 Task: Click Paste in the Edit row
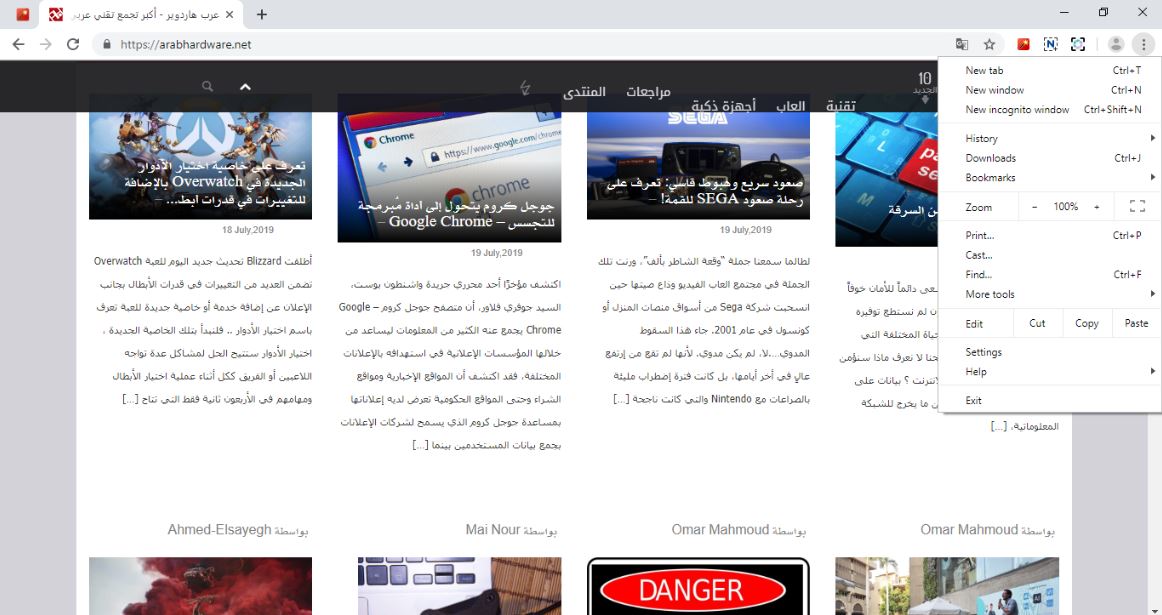coord(1136,323)
